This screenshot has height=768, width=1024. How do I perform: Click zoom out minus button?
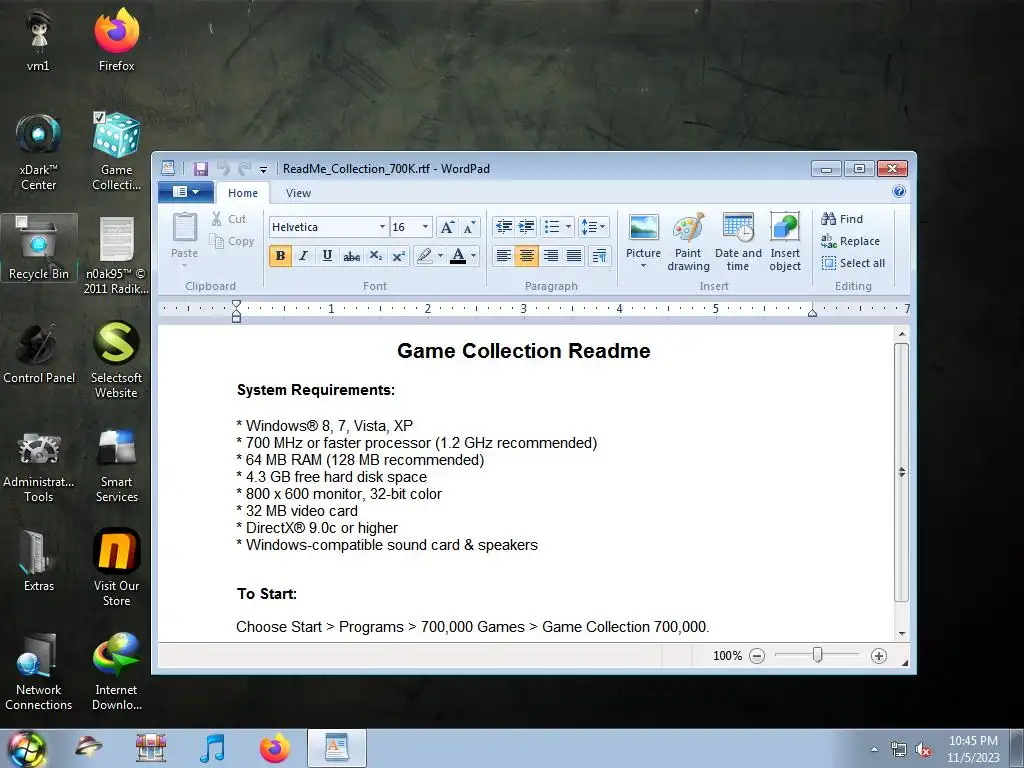(x=757, y=656)
